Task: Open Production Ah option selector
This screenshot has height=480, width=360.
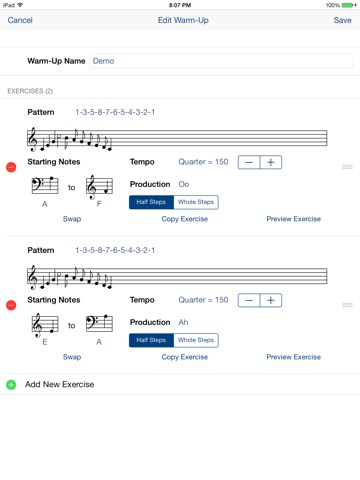Action: click(183, 322)
